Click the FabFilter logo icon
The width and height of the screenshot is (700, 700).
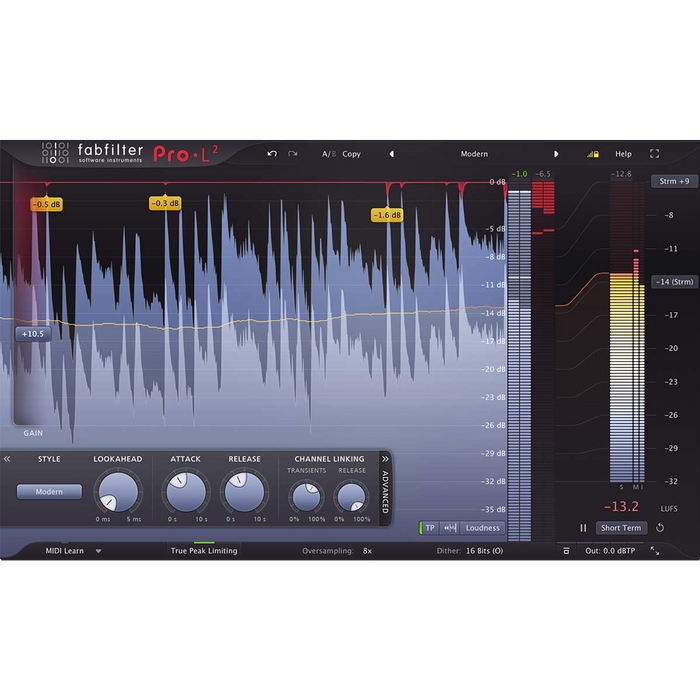coord(55,153)
